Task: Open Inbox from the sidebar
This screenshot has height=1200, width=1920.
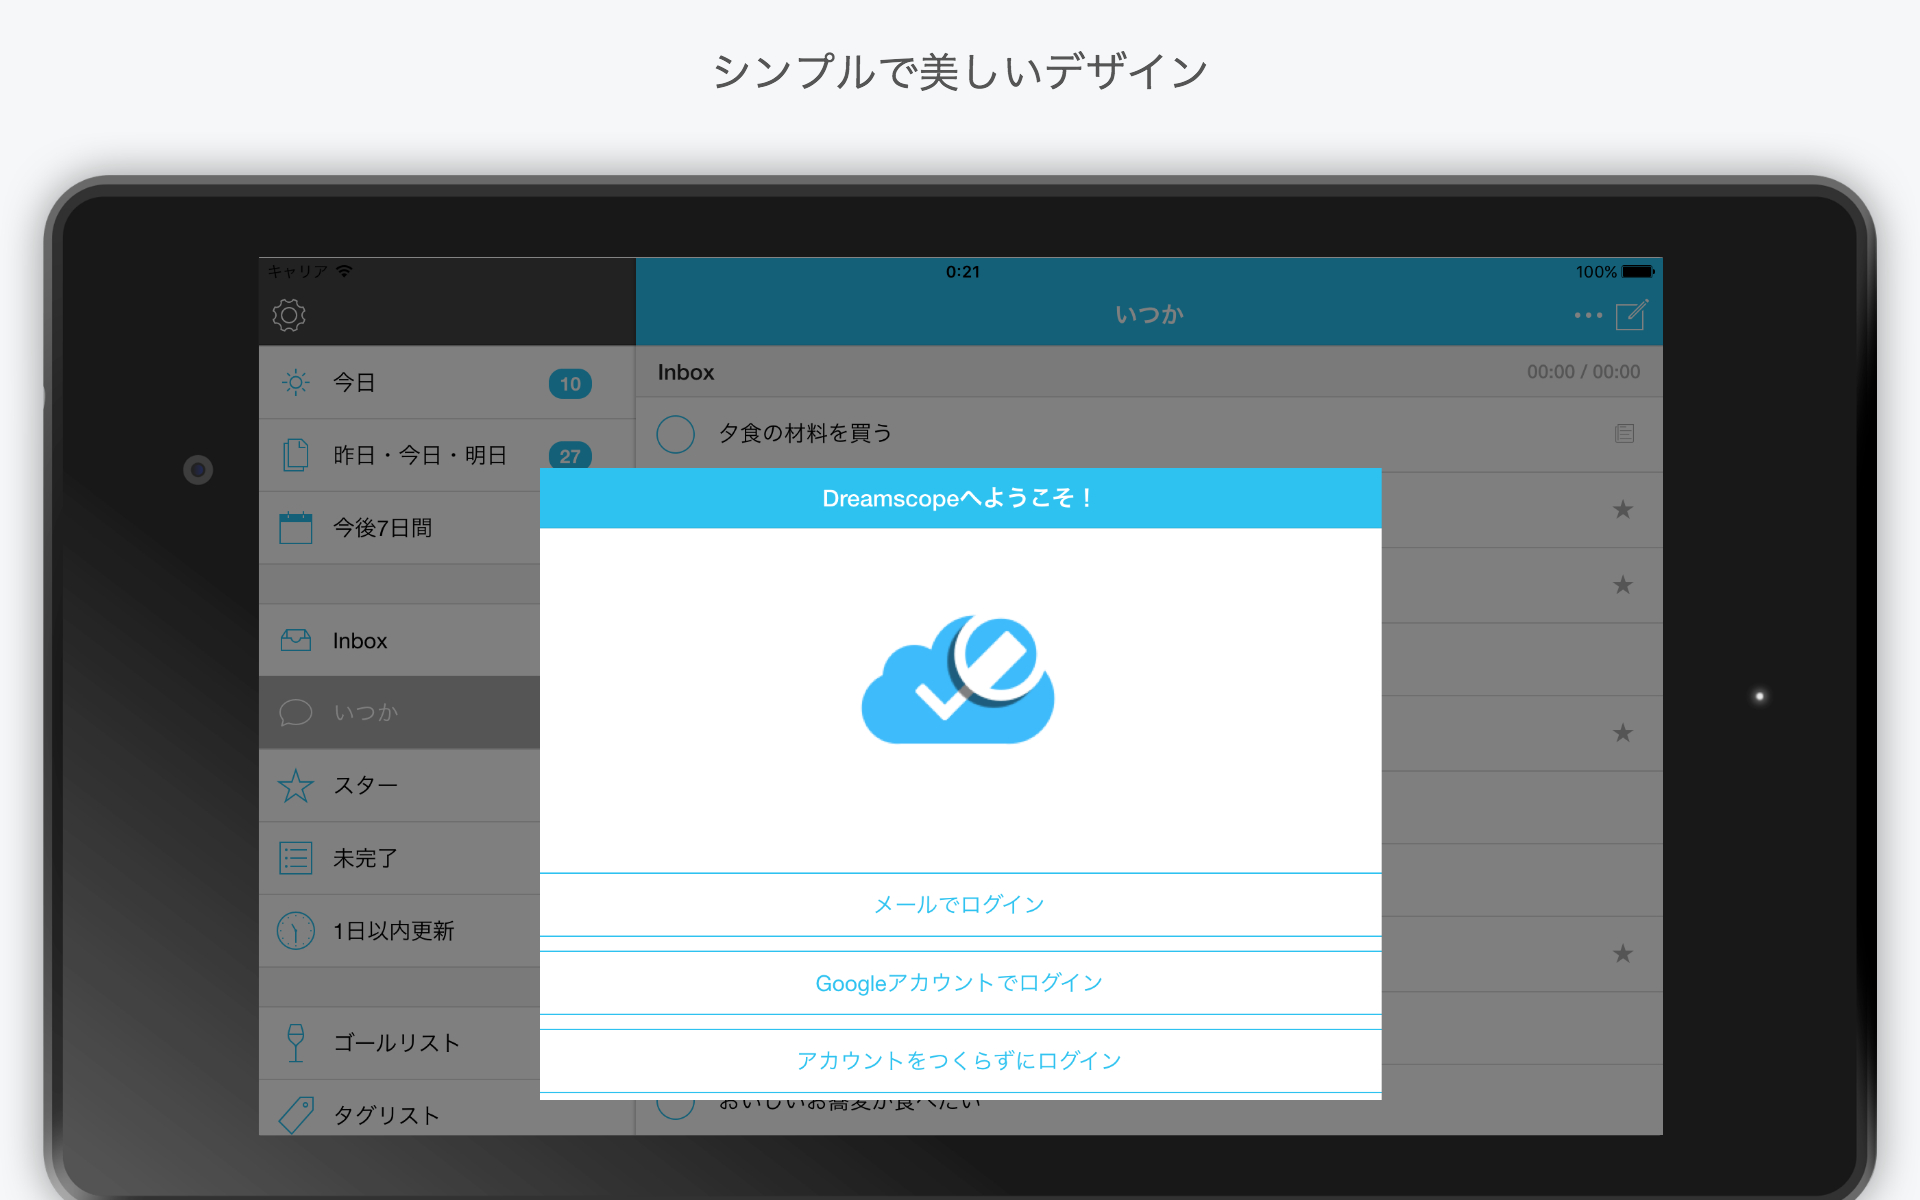Action: (400, 640)
